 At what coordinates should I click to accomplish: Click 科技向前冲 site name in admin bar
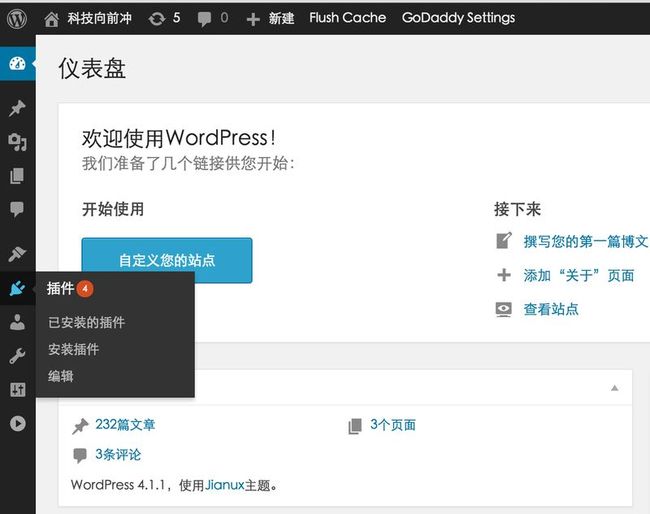pyautogui.click(x=99, y=18)
